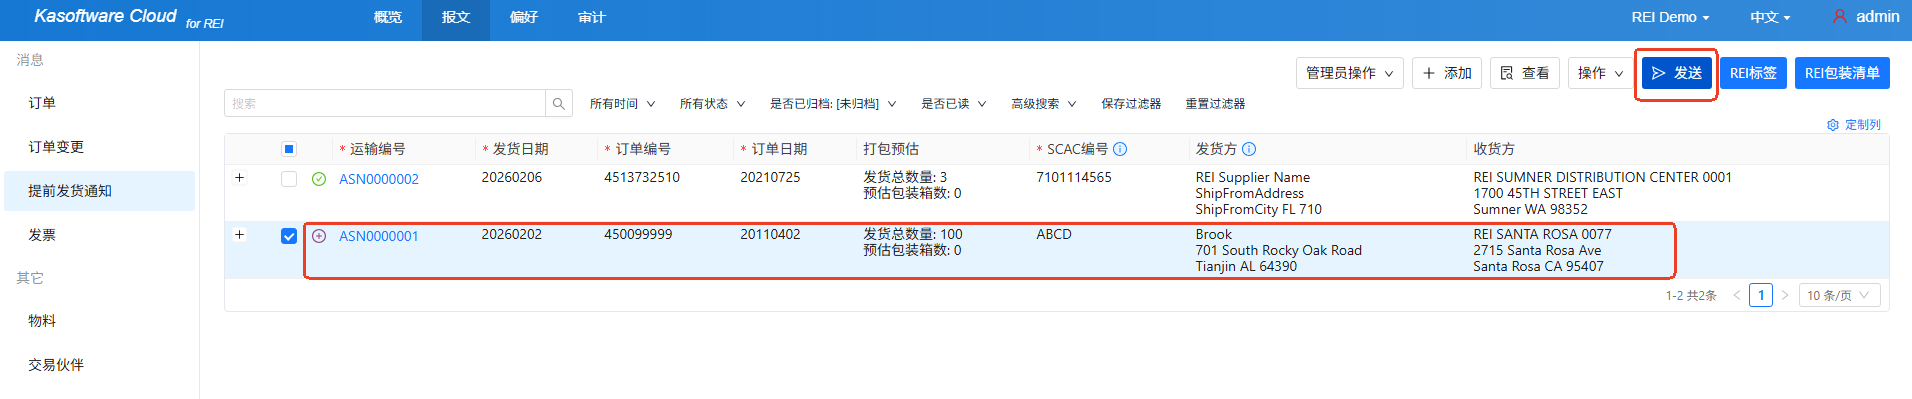Open the 是否已归档 filter dropdown
This screenshot has height=399, width=1912.
point(833,104)
